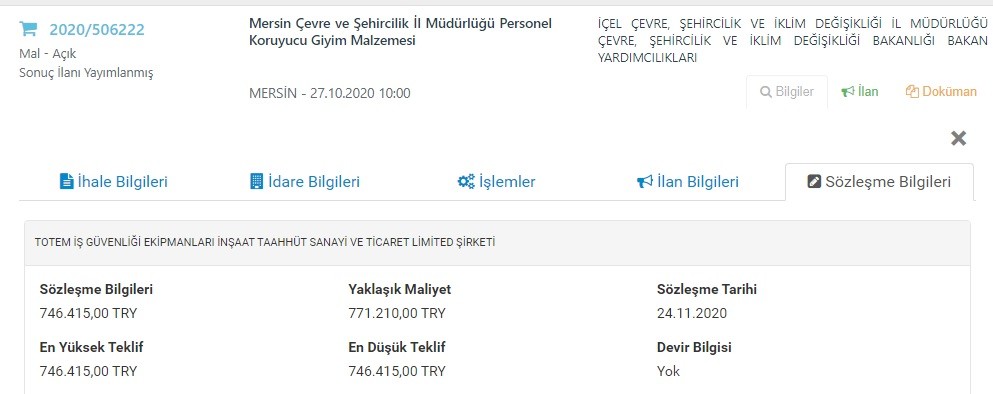The width and height of the screenshot is (993, 394).
Task: Click the gears icon on İşlemler
Action: pos(466,182)
